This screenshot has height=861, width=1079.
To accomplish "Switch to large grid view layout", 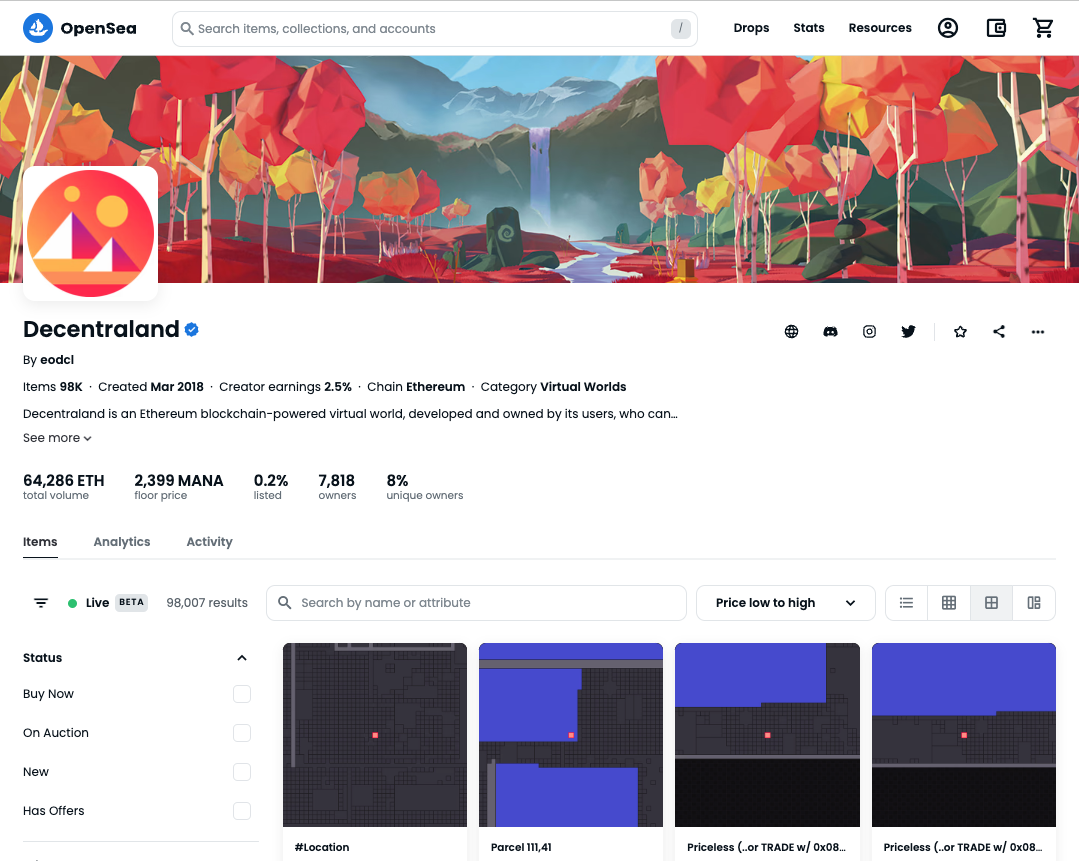I will [x=991, y=603].
